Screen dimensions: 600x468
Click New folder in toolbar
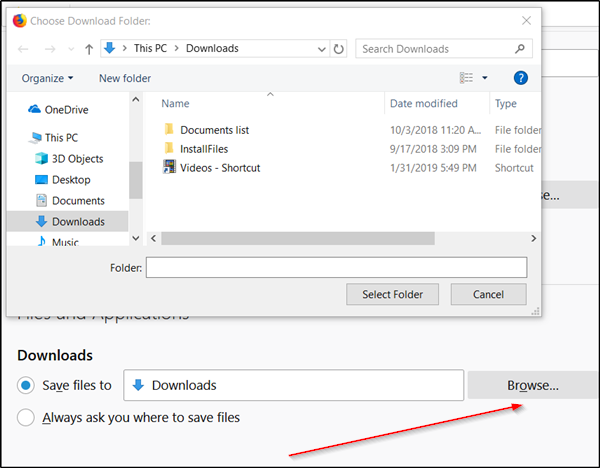click(125, 78)
